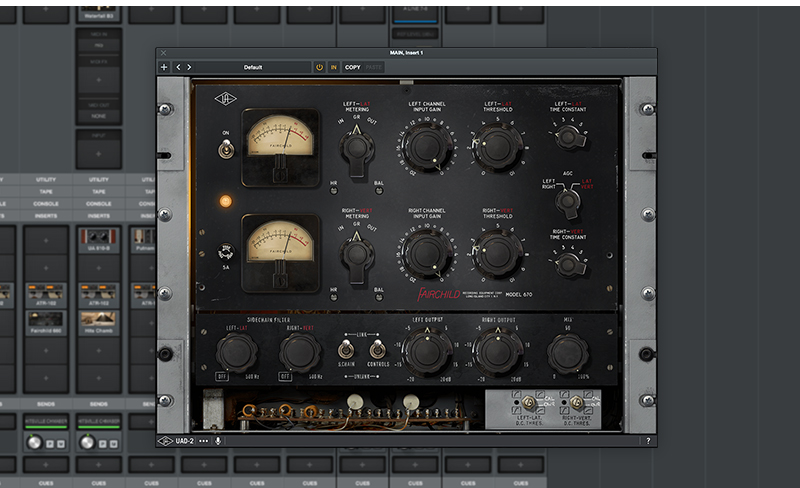Click SENDS label below Hits Chamb column

click(x=98, y=404)
